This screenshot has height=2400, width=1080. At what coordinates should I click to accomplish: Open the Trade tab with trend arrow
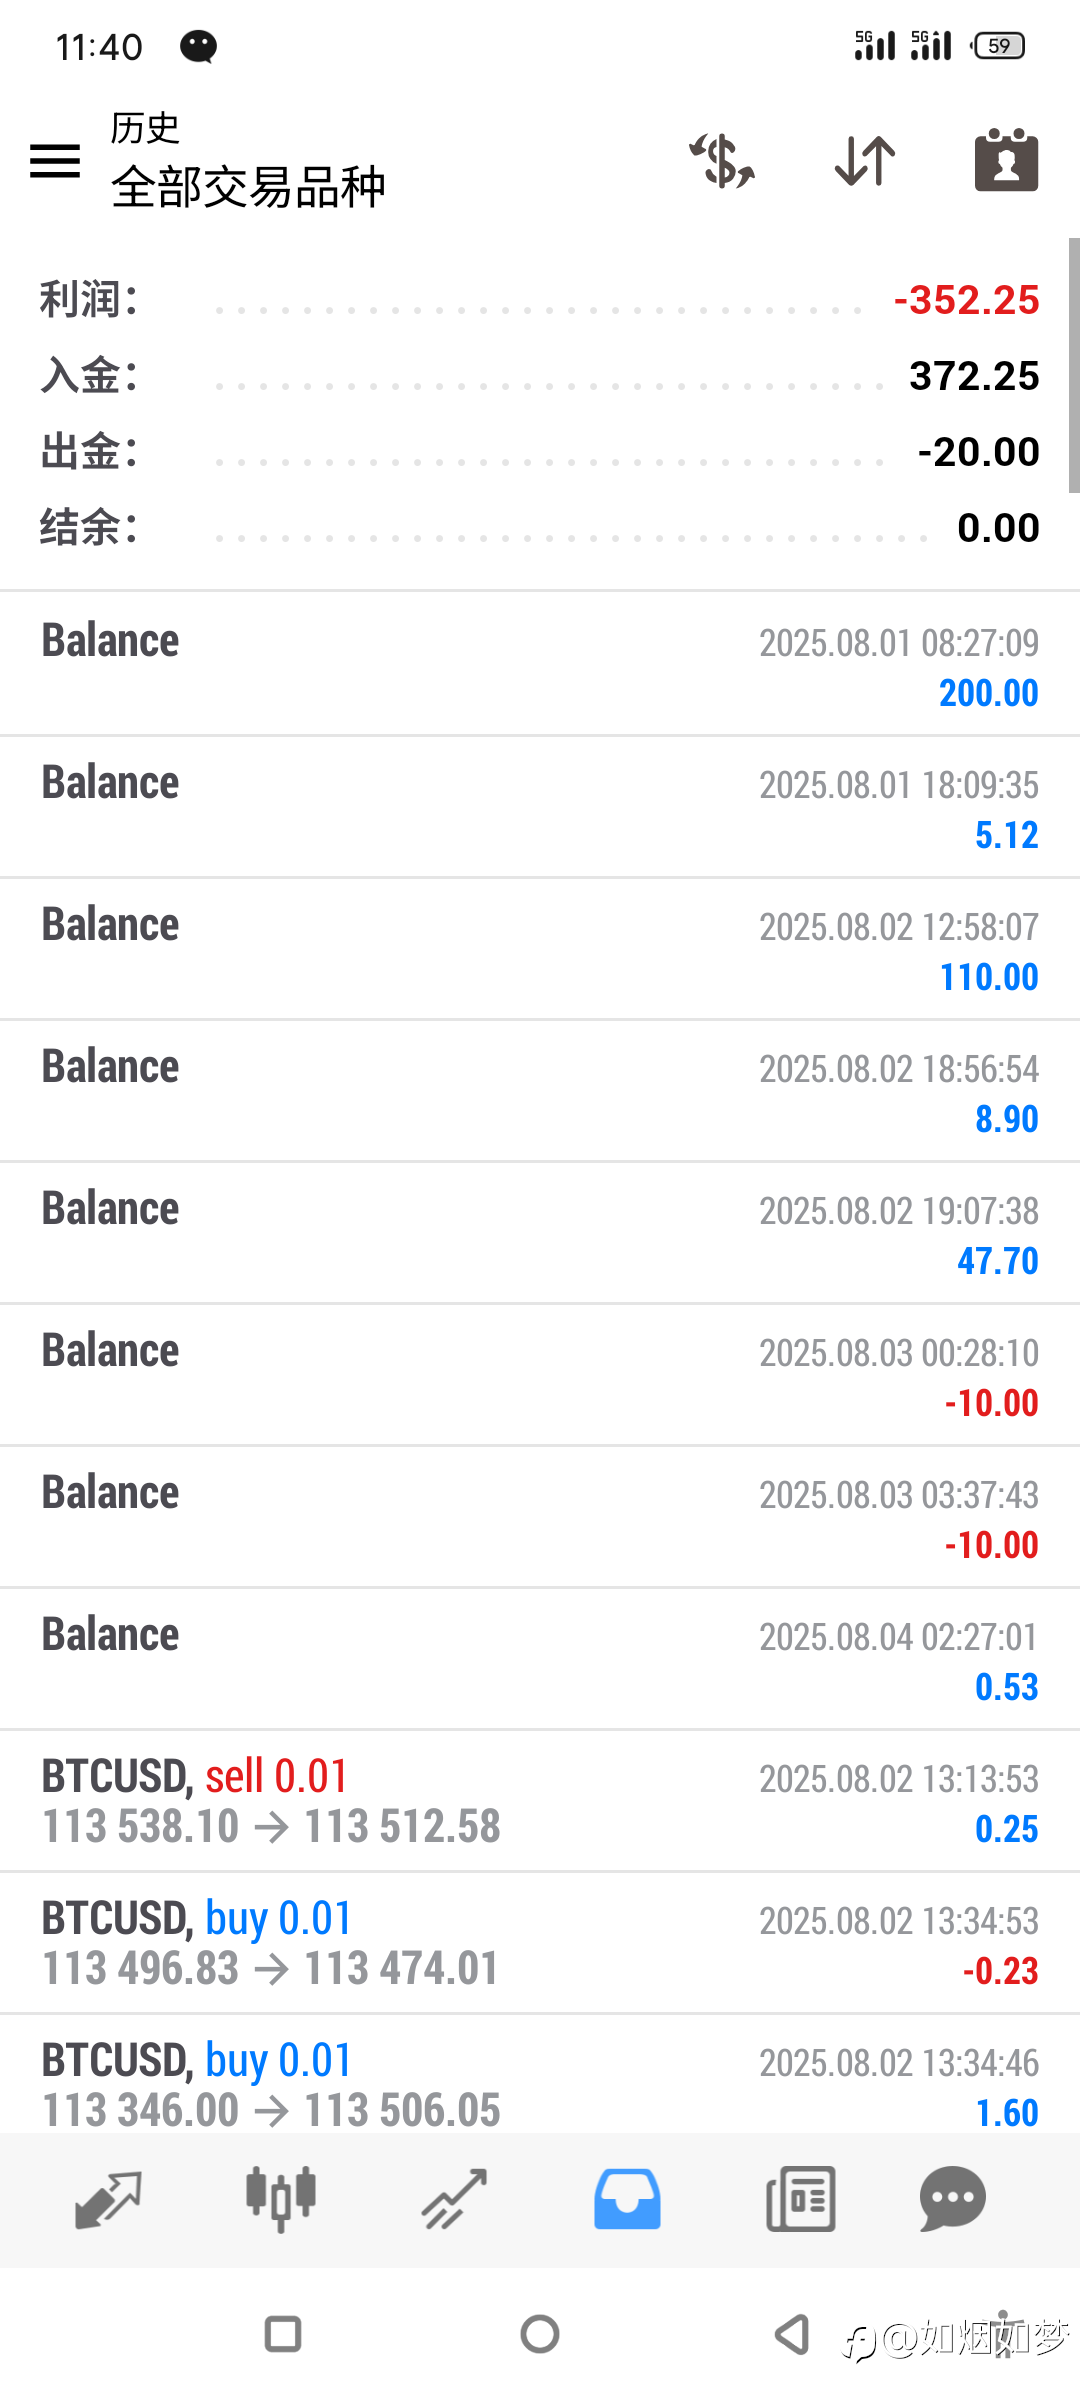pos(454,2199)
